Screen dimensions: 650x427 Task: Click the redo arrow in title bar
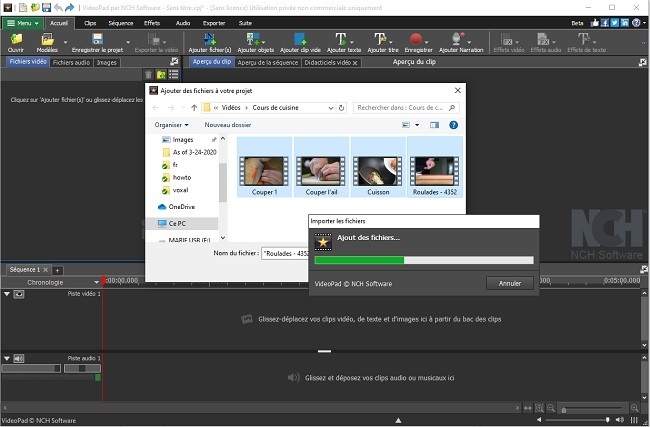tap(70, 7)
